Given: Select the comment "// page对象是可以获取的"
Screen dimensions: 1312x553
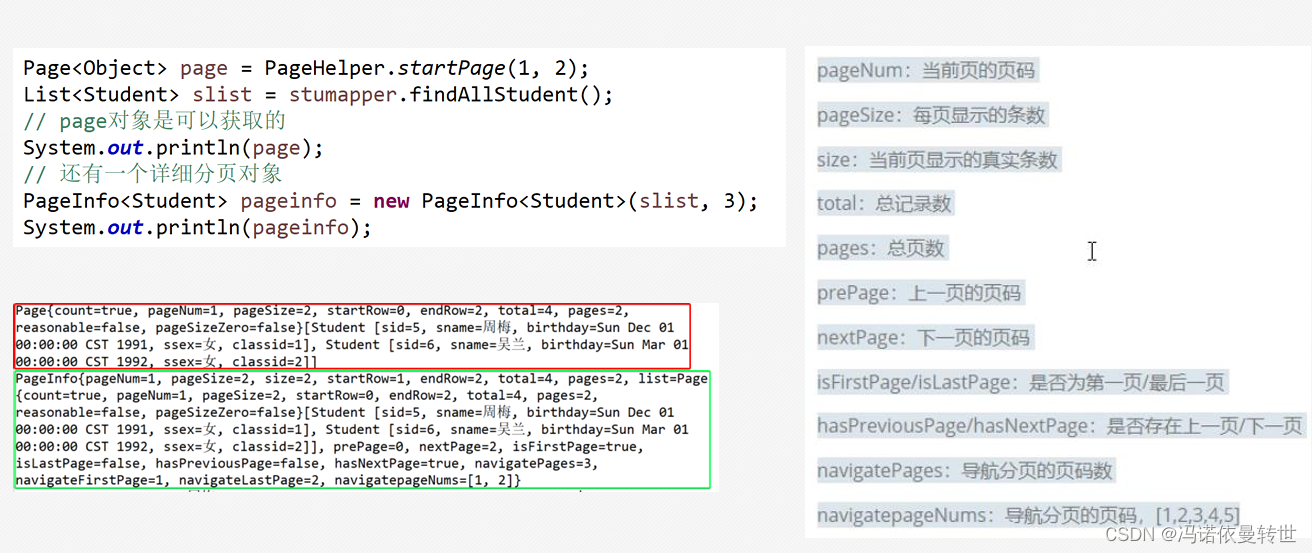Looking at the screenshot, I should tap(155, 121).
